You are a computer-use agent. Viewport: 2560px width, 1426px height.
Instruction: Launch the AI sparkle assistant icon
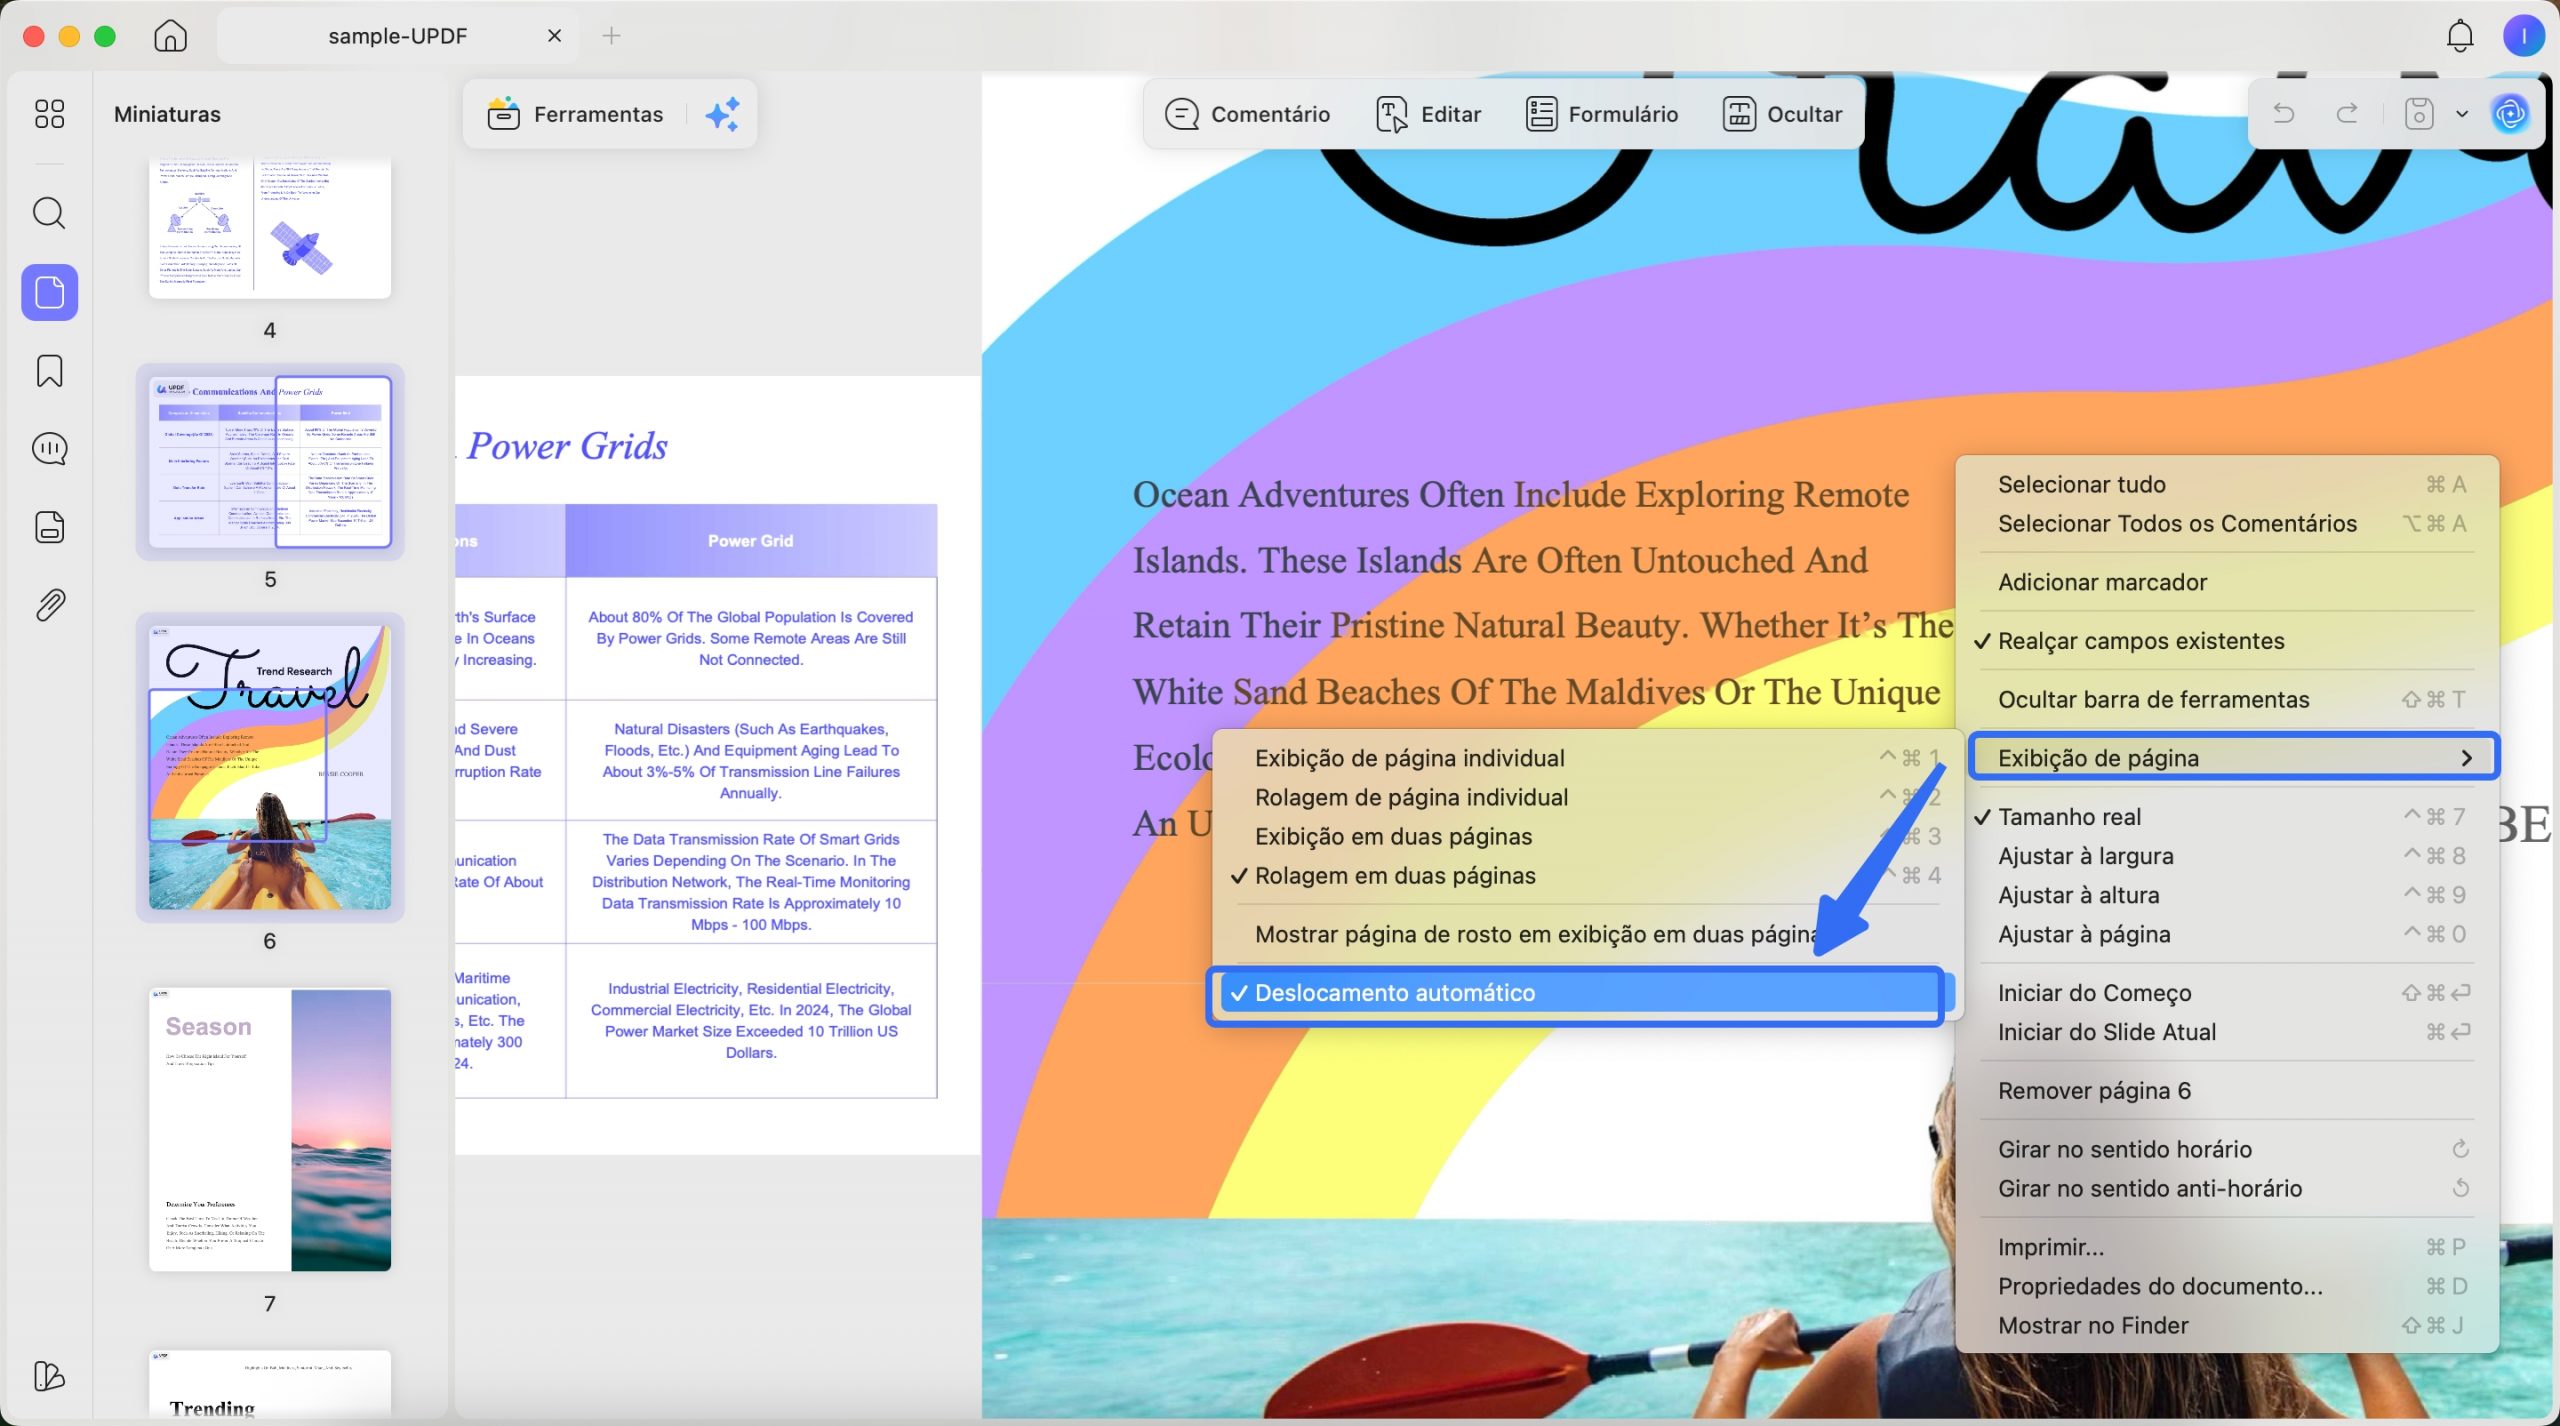point(722,114)
